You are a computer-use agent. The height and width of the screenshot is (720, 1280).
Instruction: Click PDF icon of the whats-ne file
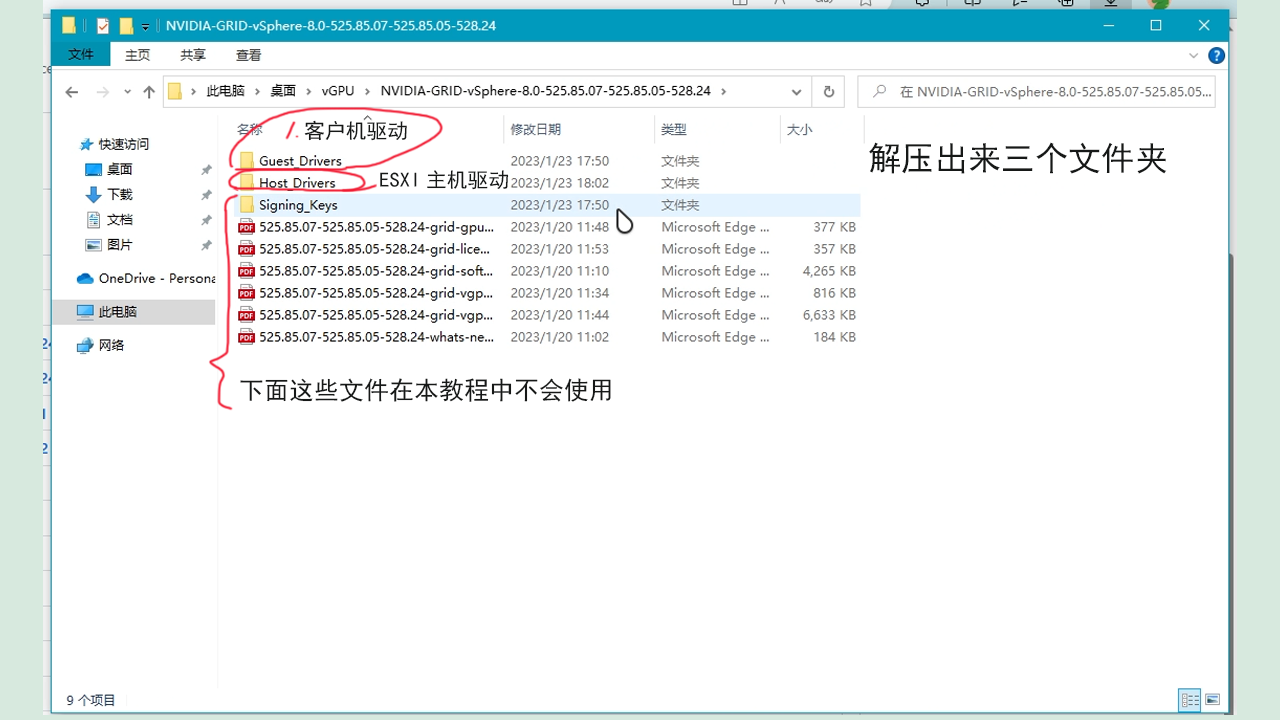pos(246,337)
